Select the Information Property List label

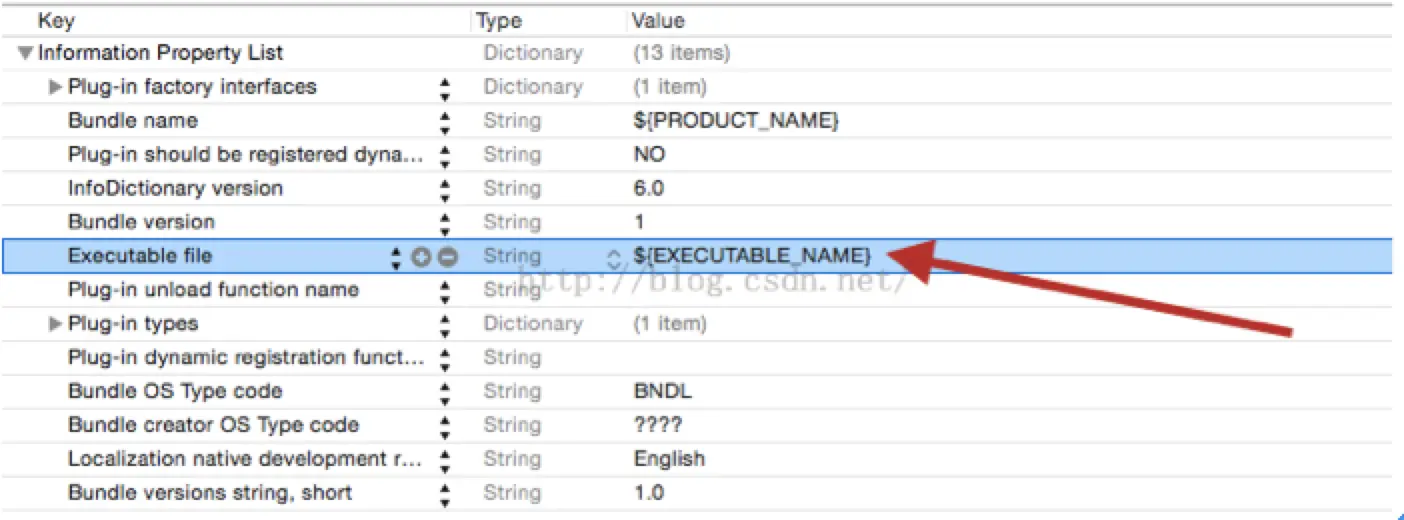160,53
